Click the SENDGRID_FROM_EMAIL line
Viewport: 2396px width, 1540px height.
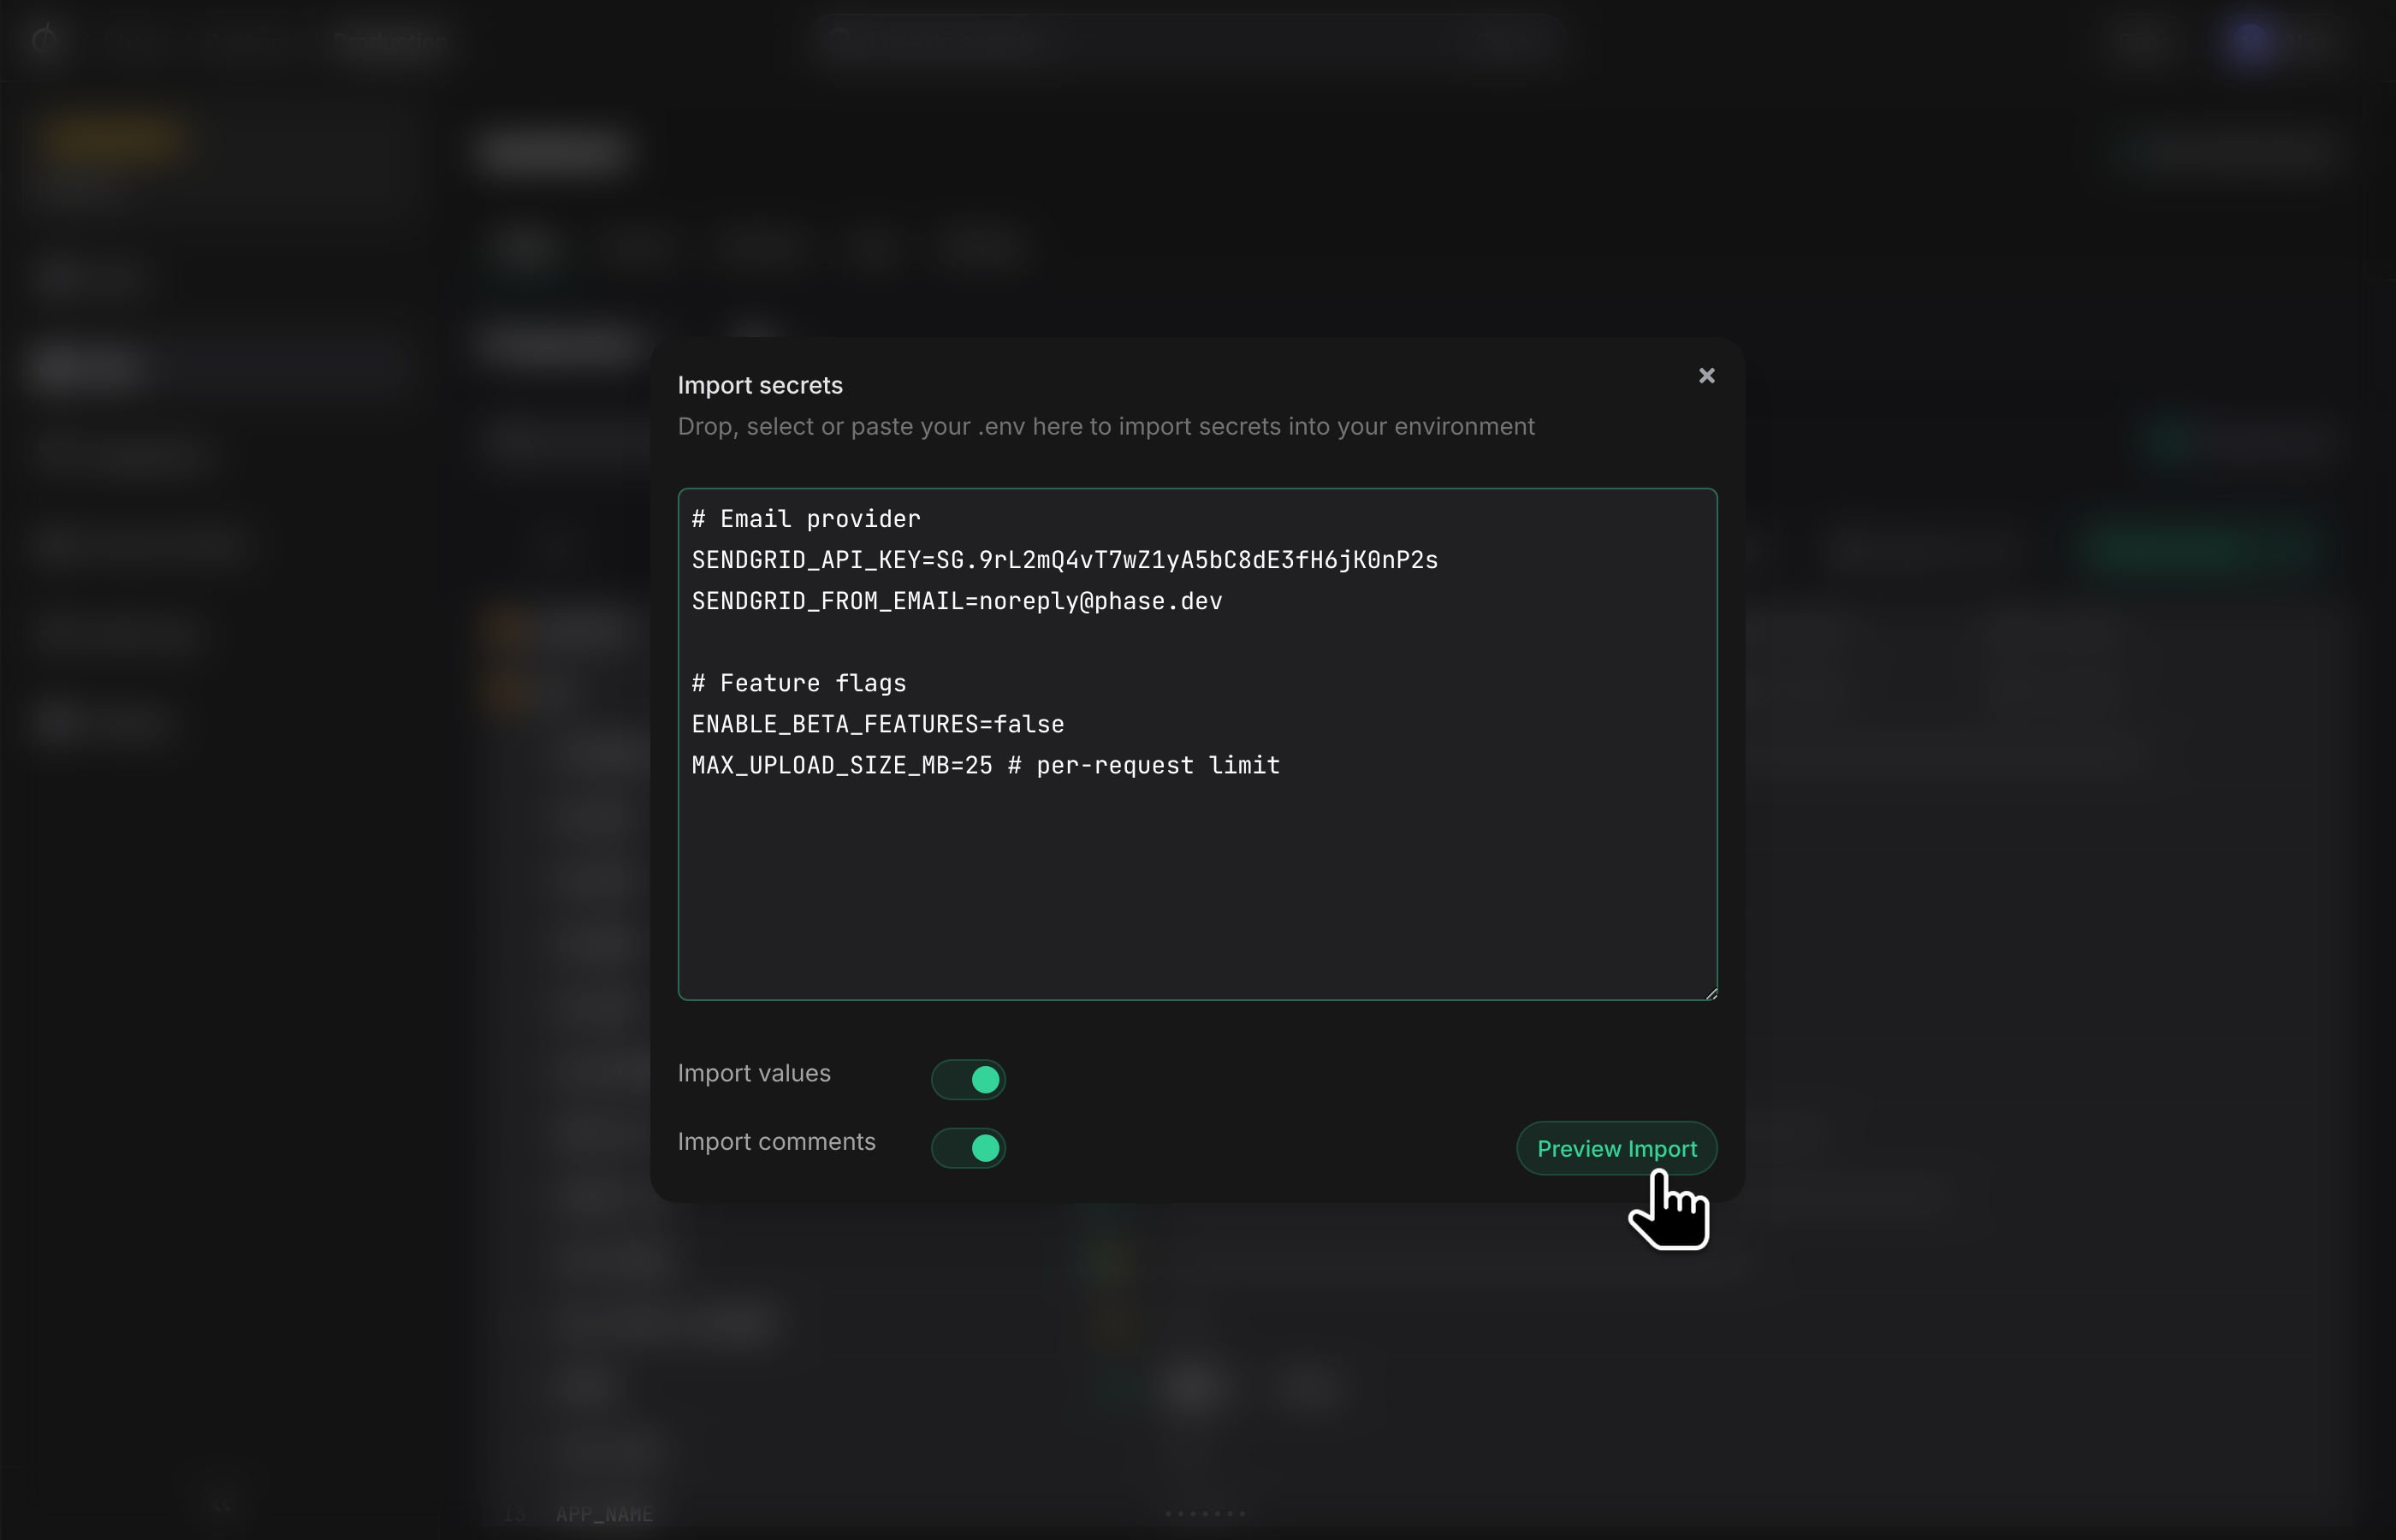956,601
